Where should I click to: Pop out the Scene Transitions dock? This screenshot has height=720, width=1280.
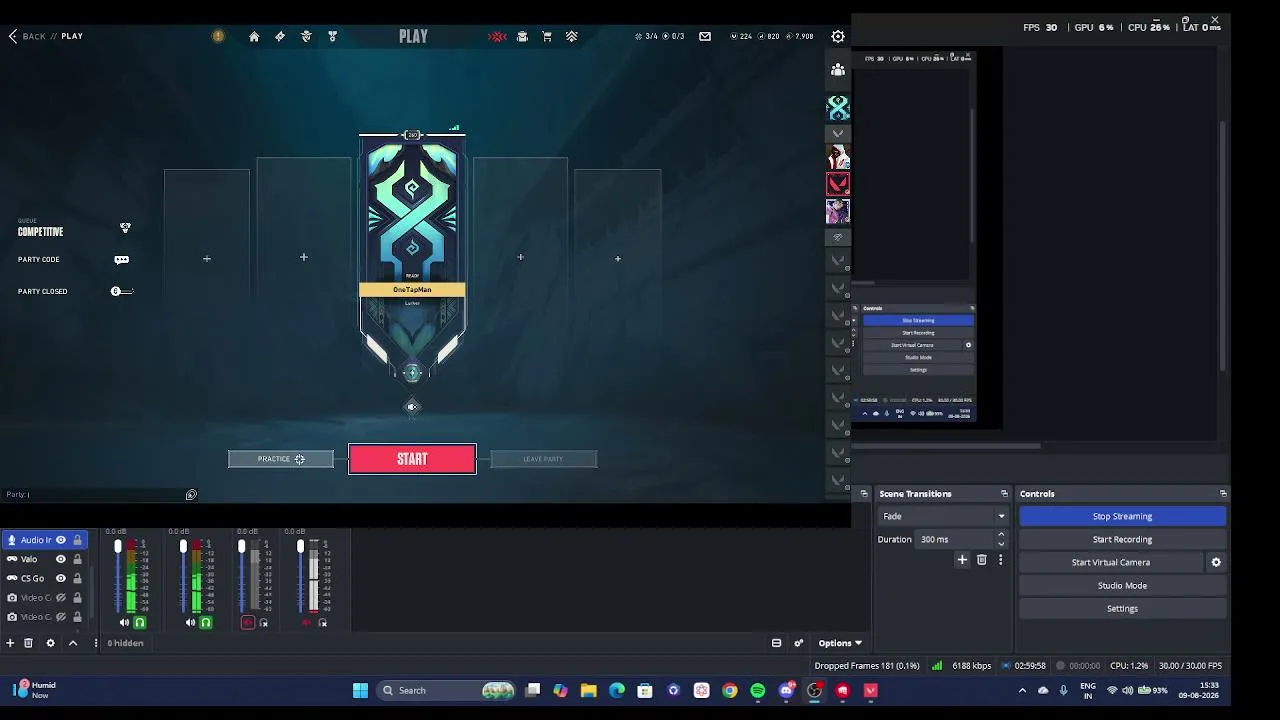point(1004,494)
